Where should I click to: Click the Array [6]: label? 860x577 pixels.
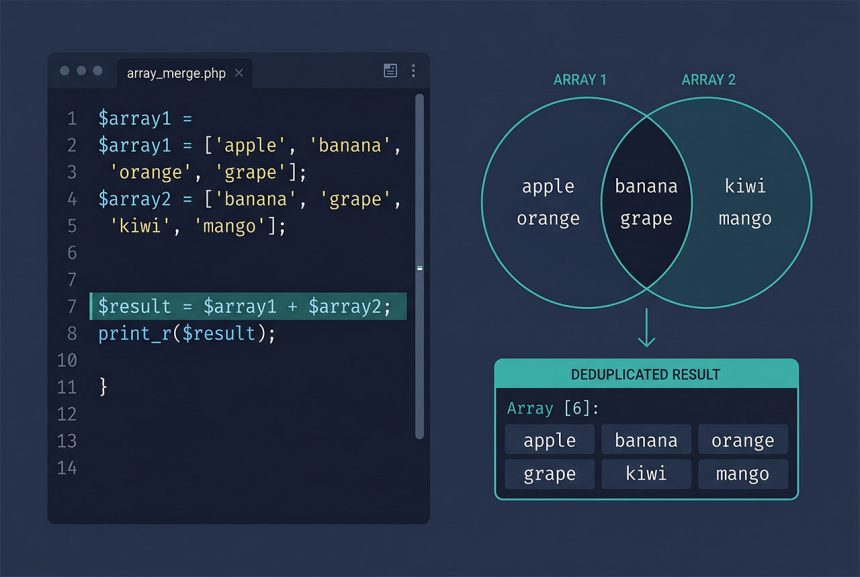[553, 408]
